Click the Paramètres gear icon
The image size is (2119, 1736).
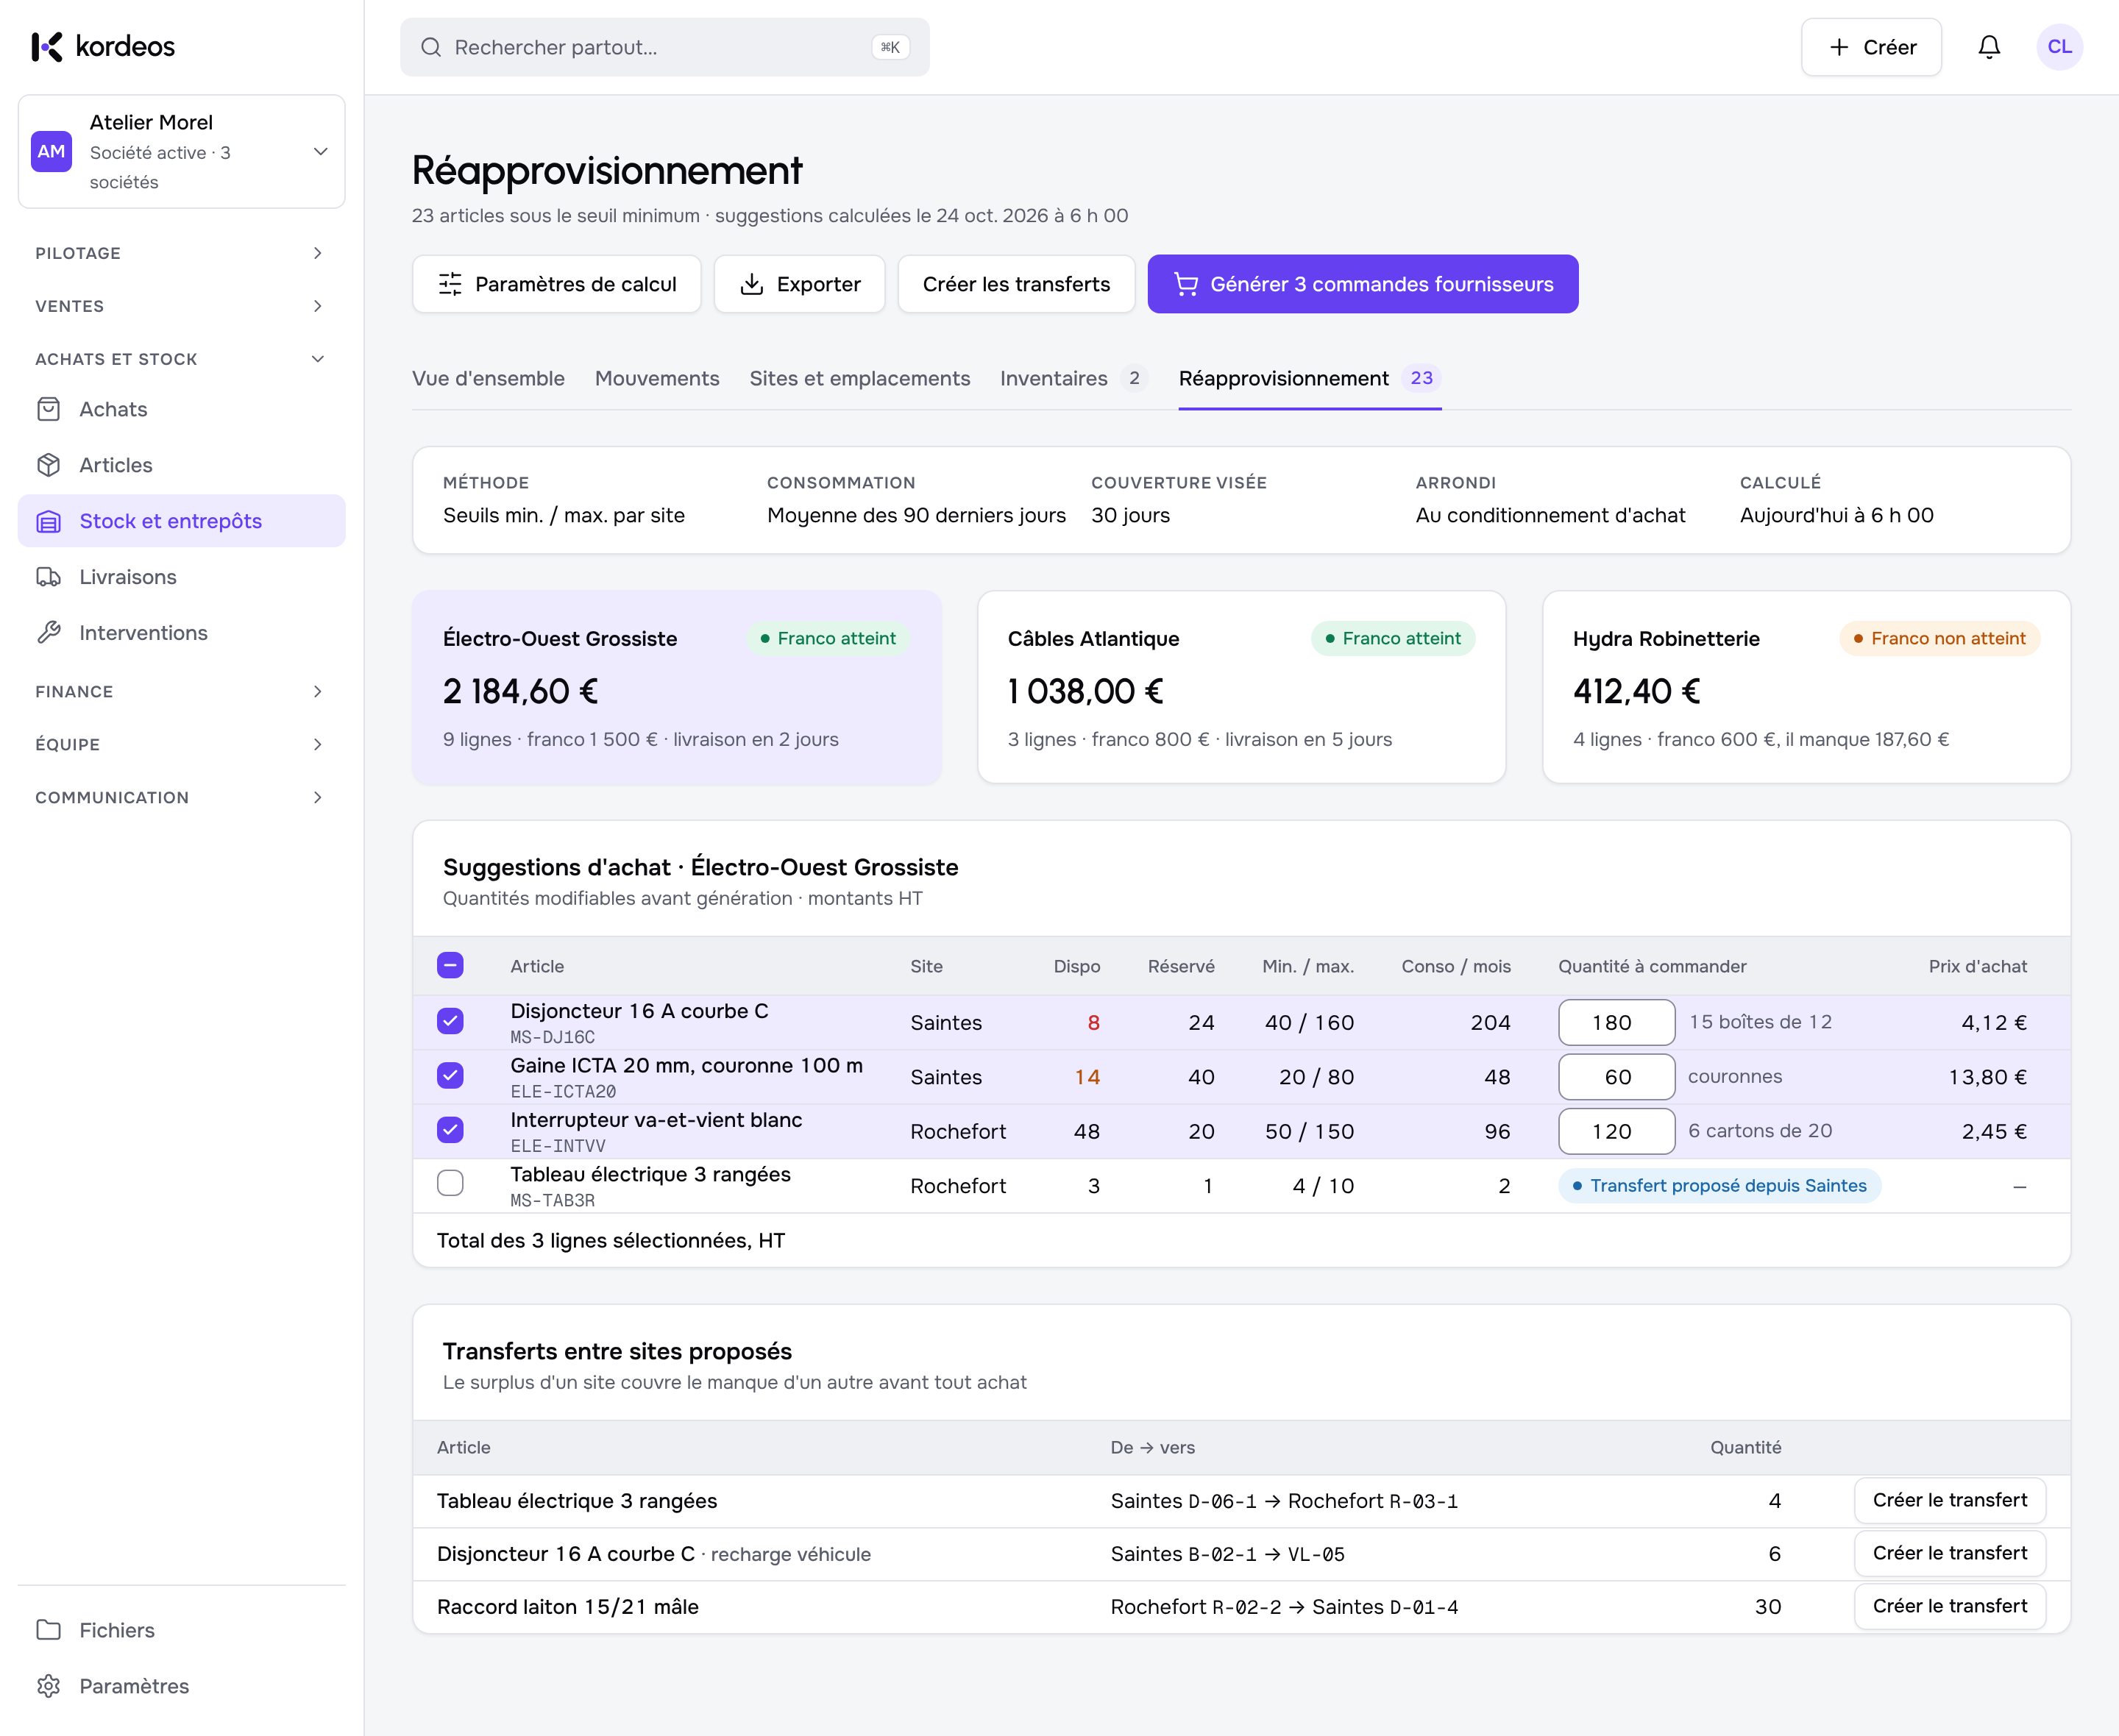click(49, 1686)
